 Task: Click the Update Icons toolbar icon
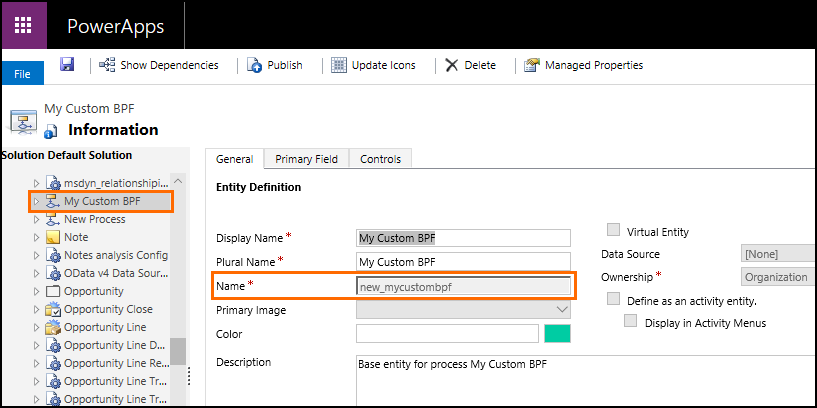point(338,65)
